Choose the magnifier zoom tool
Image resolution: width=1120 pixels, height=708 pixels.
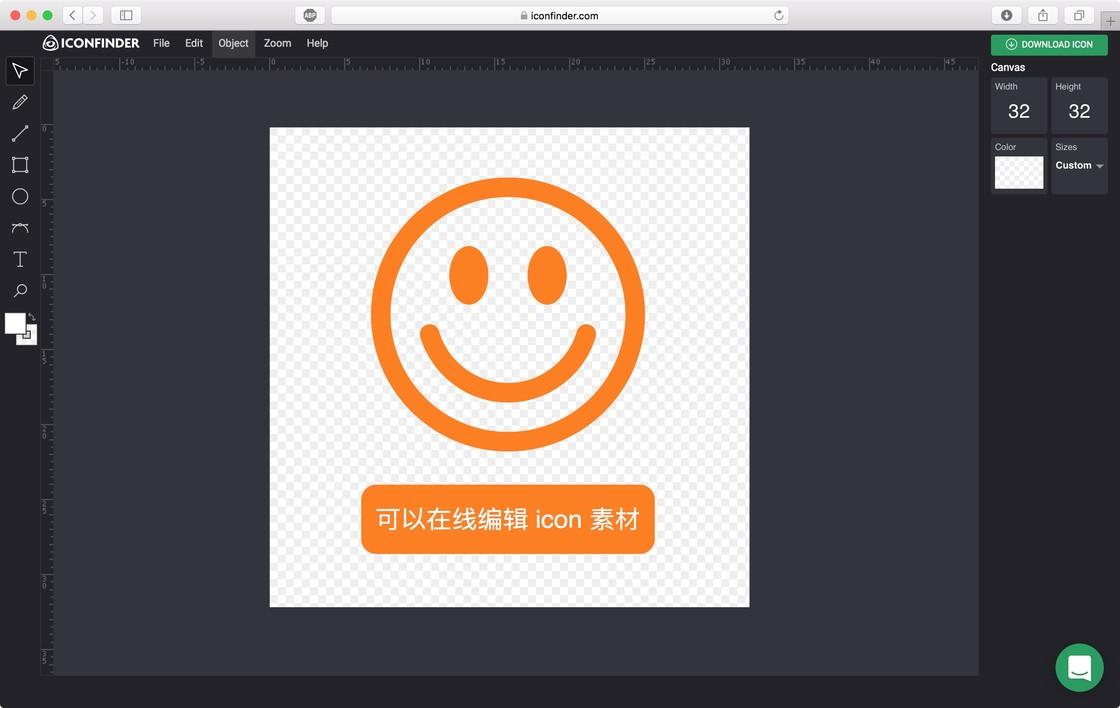coord(20,291)
